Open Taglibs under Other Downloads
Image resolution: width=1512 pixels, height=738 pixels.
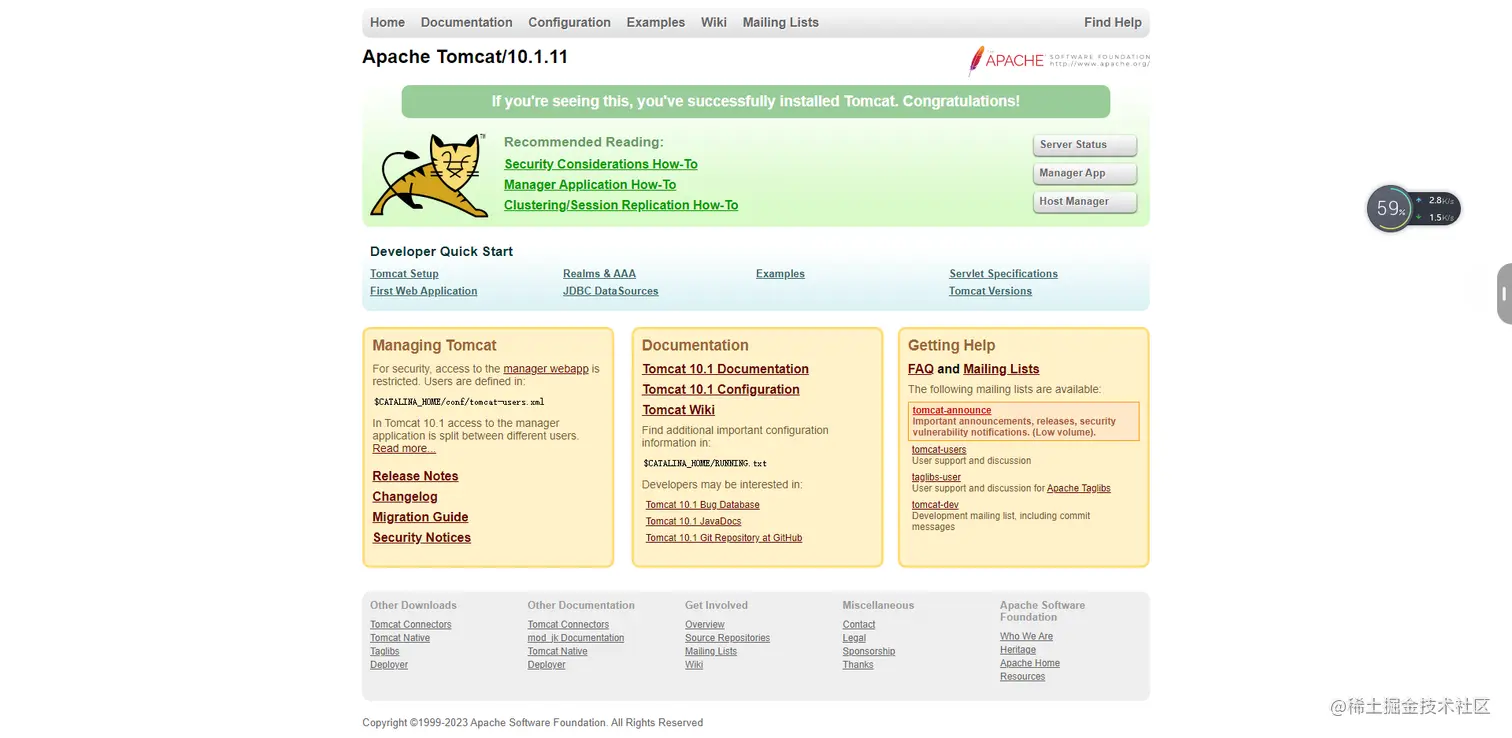point(384,651)
